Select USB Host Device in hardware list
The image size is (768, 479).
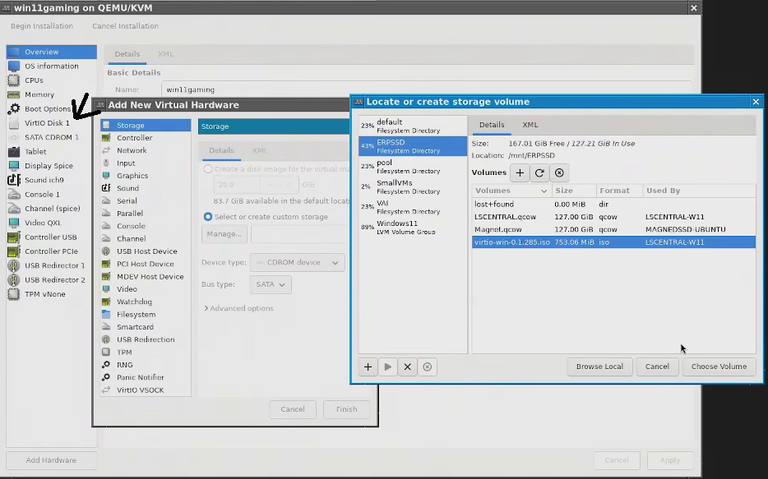tap(146, 251)
